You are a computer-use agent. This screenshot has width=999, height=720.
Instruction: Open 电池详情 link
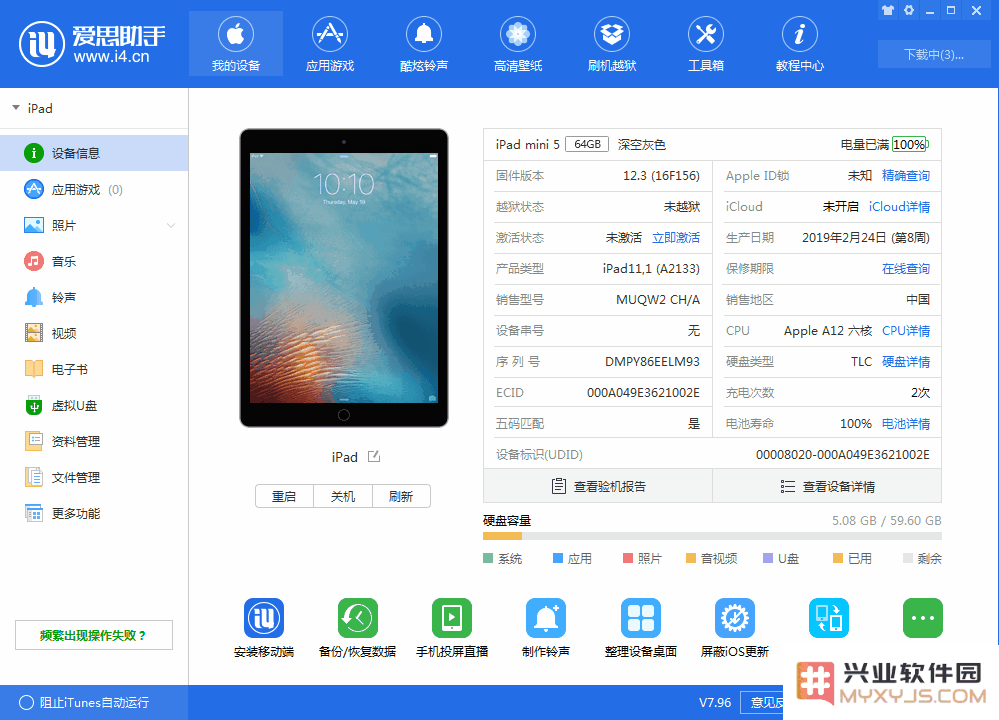[905, 424]
